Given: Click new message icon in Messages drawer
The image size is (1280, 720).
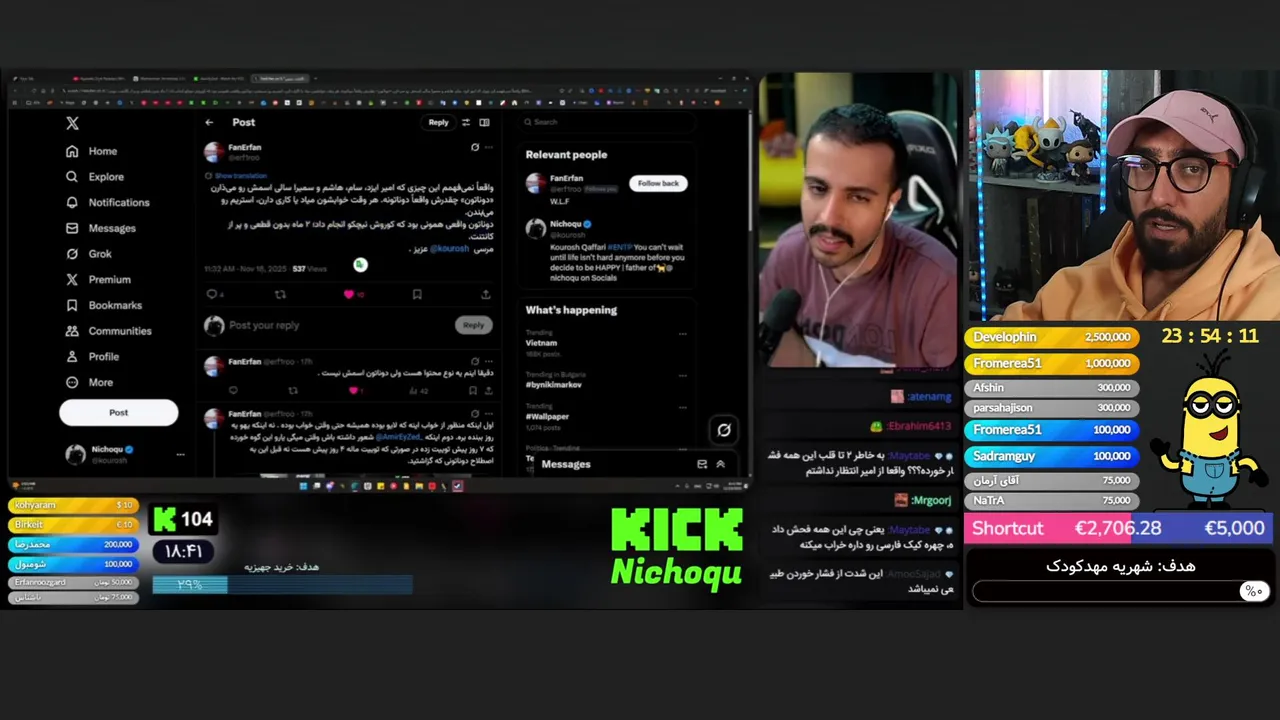Looking at the screenshot, I should (x=702, y=464).
